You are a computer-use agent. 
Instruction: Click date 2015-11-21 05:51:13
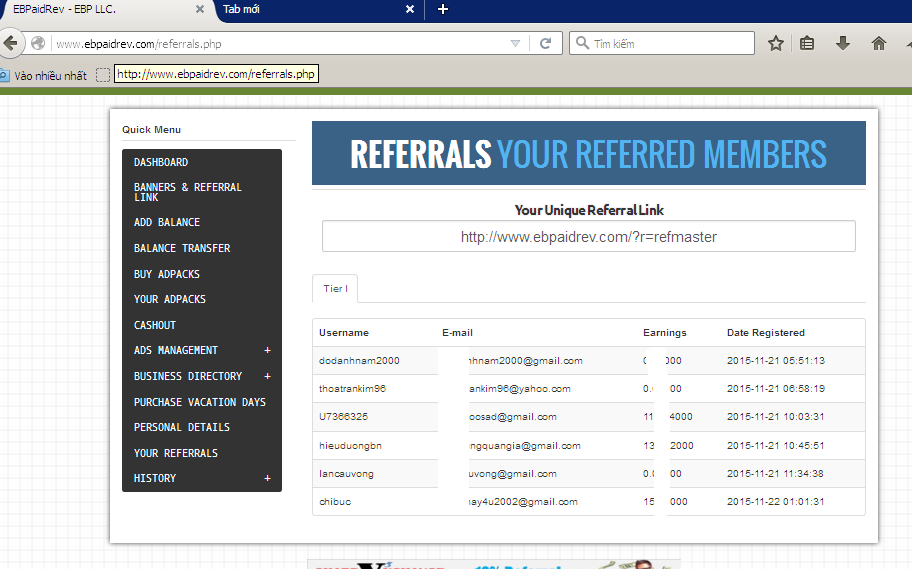click(x=775, y=361)
